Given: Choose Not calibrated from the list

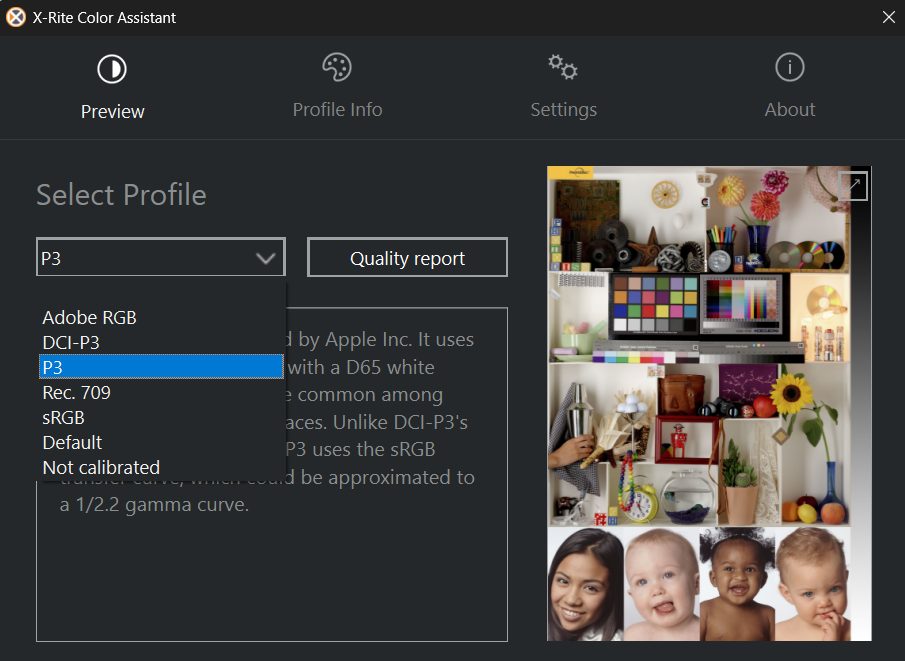Looking at the screenshot, I should [x=101, y=467].
